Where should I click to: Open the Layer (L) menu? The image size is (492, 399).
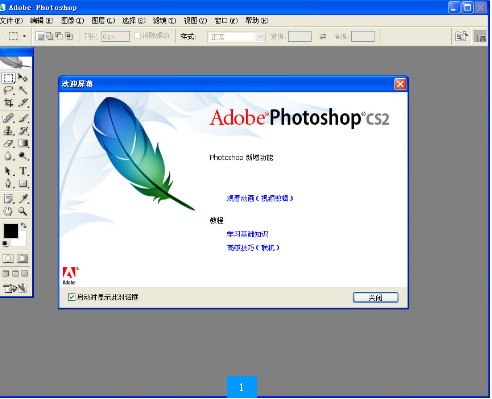(103, 21)
